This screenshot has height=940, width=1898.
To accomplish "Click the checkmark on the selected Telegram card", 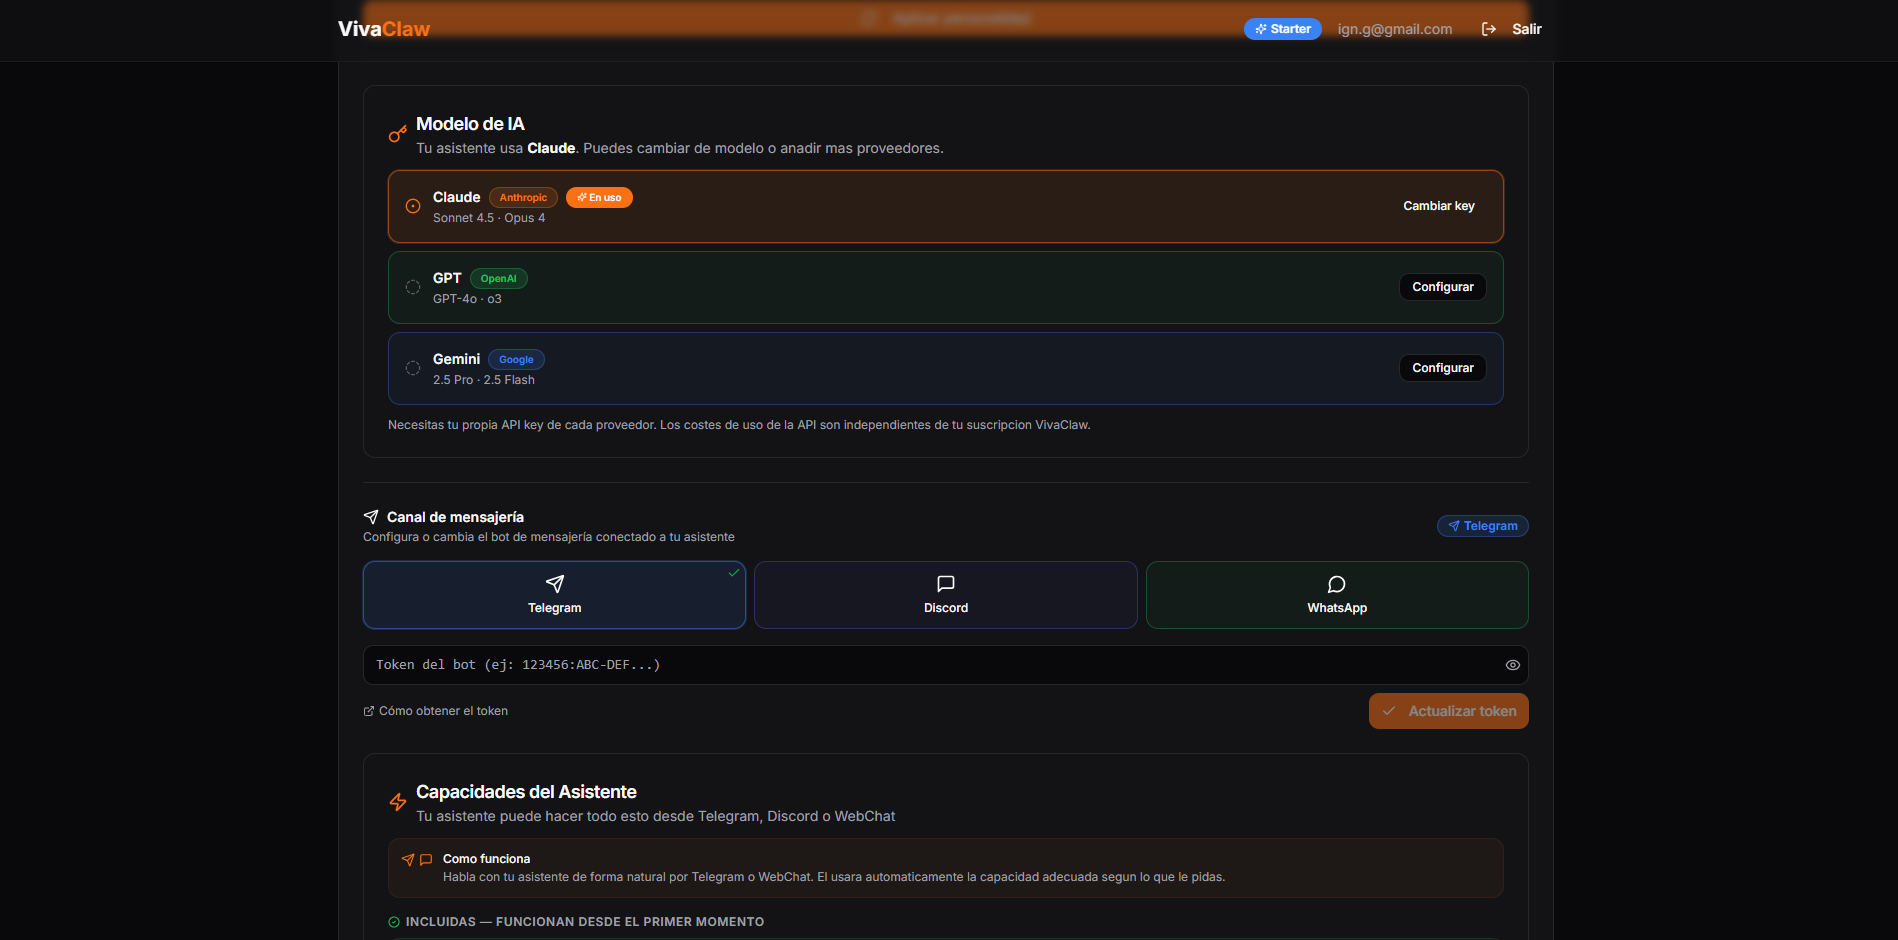I will [734, 573].
